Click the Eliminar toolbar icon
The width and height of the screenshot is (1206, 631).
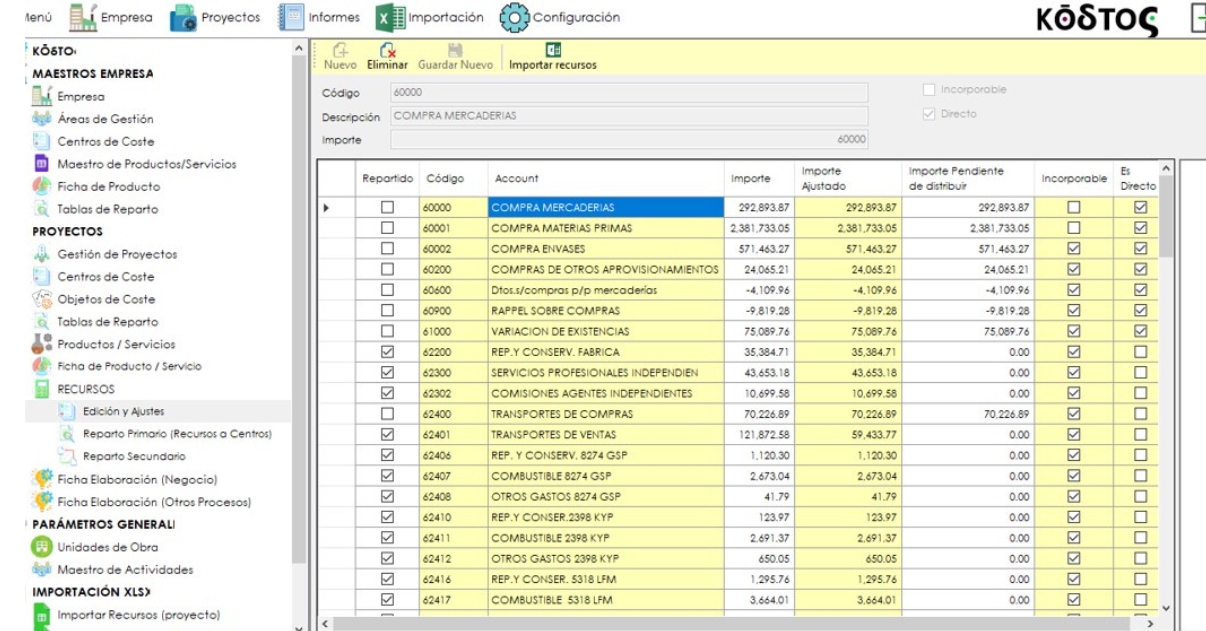386,49
